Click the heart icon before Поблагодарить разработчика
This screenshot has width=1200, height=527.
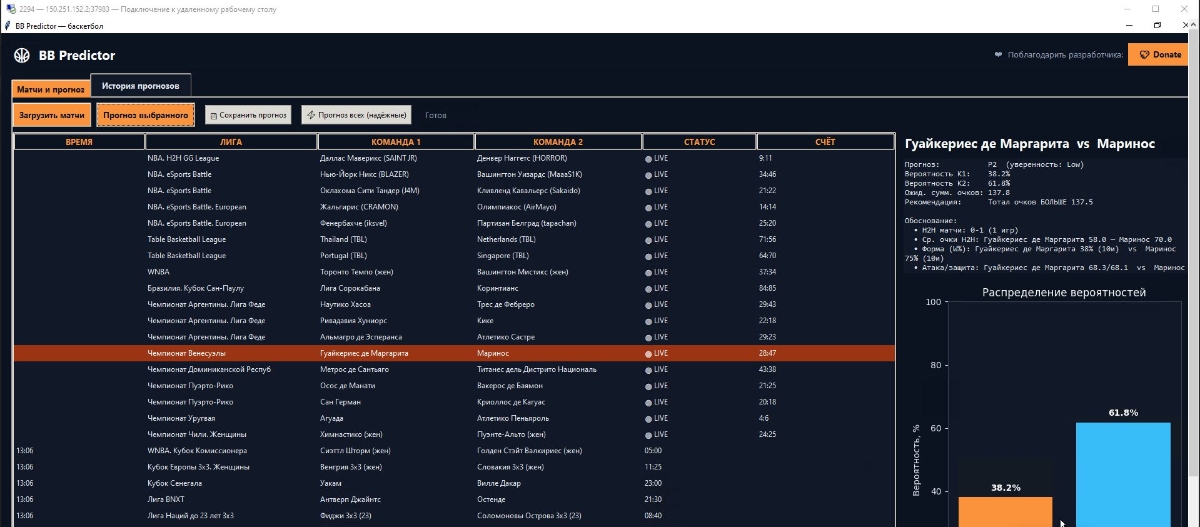(x=998, y=55)
